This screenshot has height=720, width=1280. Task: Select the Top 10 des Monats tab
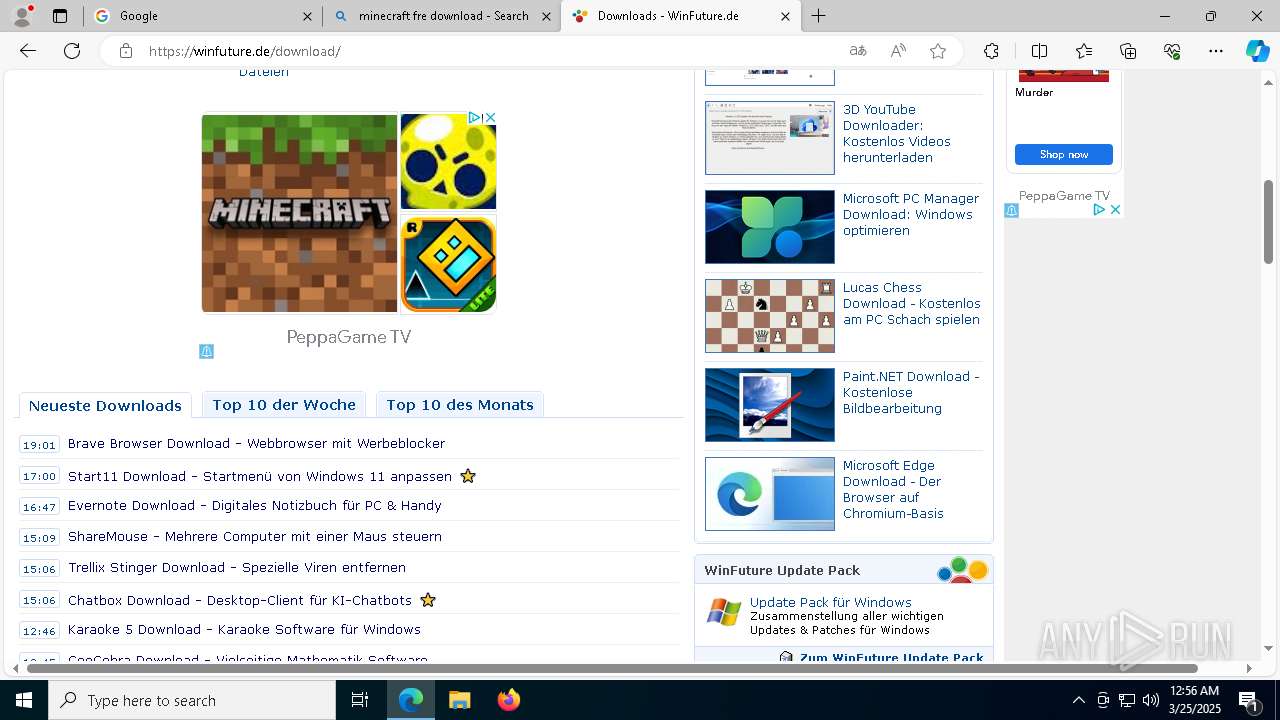point(460,404)
